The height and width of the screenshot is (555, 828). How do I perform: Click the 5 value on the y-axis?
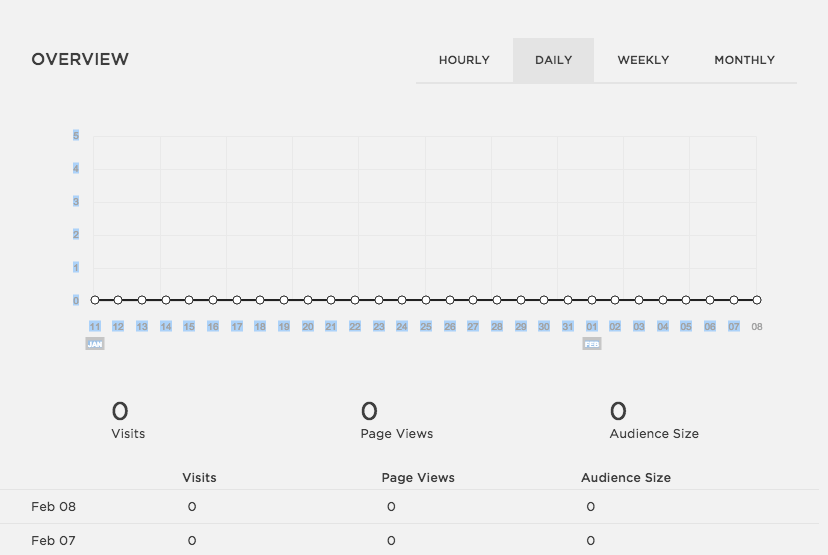point(76,135)
